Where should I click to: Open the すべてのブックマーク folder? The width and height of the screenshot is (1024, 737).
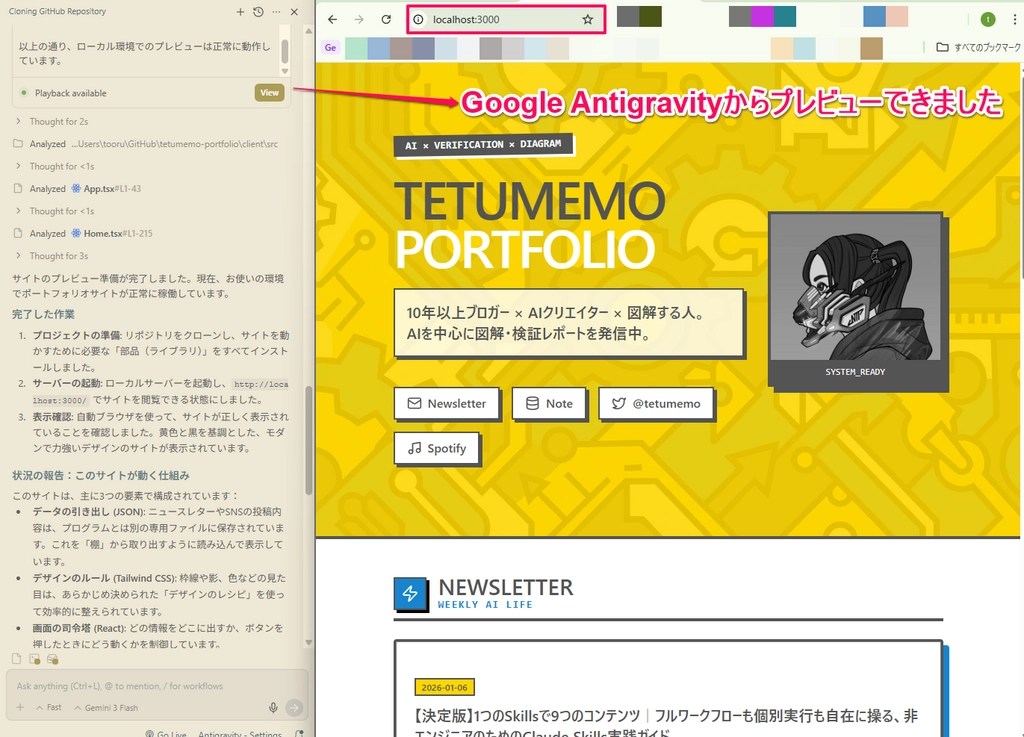[978, 47]
